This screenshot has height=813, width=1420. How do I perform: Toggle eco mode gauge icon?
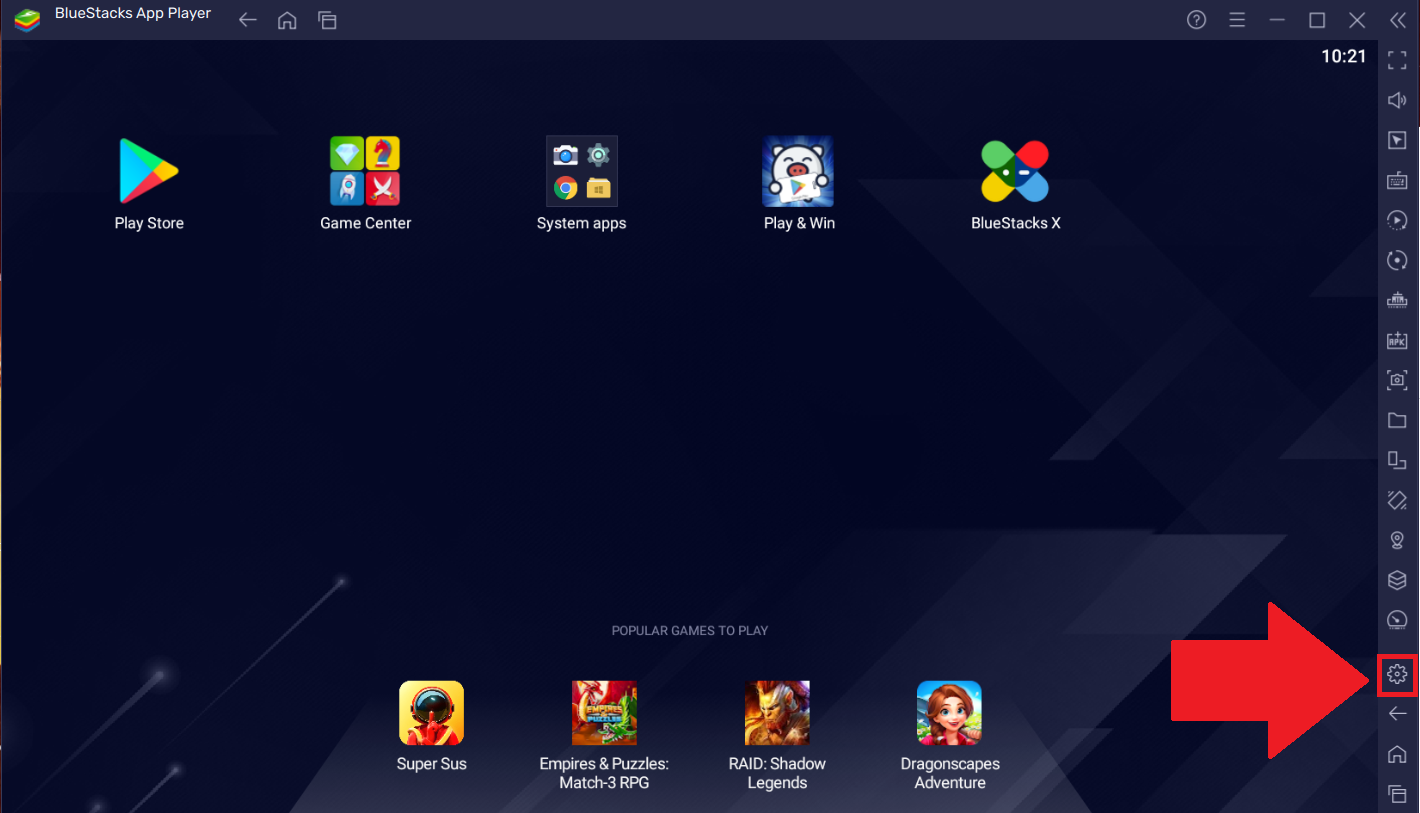pyautogui.click(x=1397, y=619)
